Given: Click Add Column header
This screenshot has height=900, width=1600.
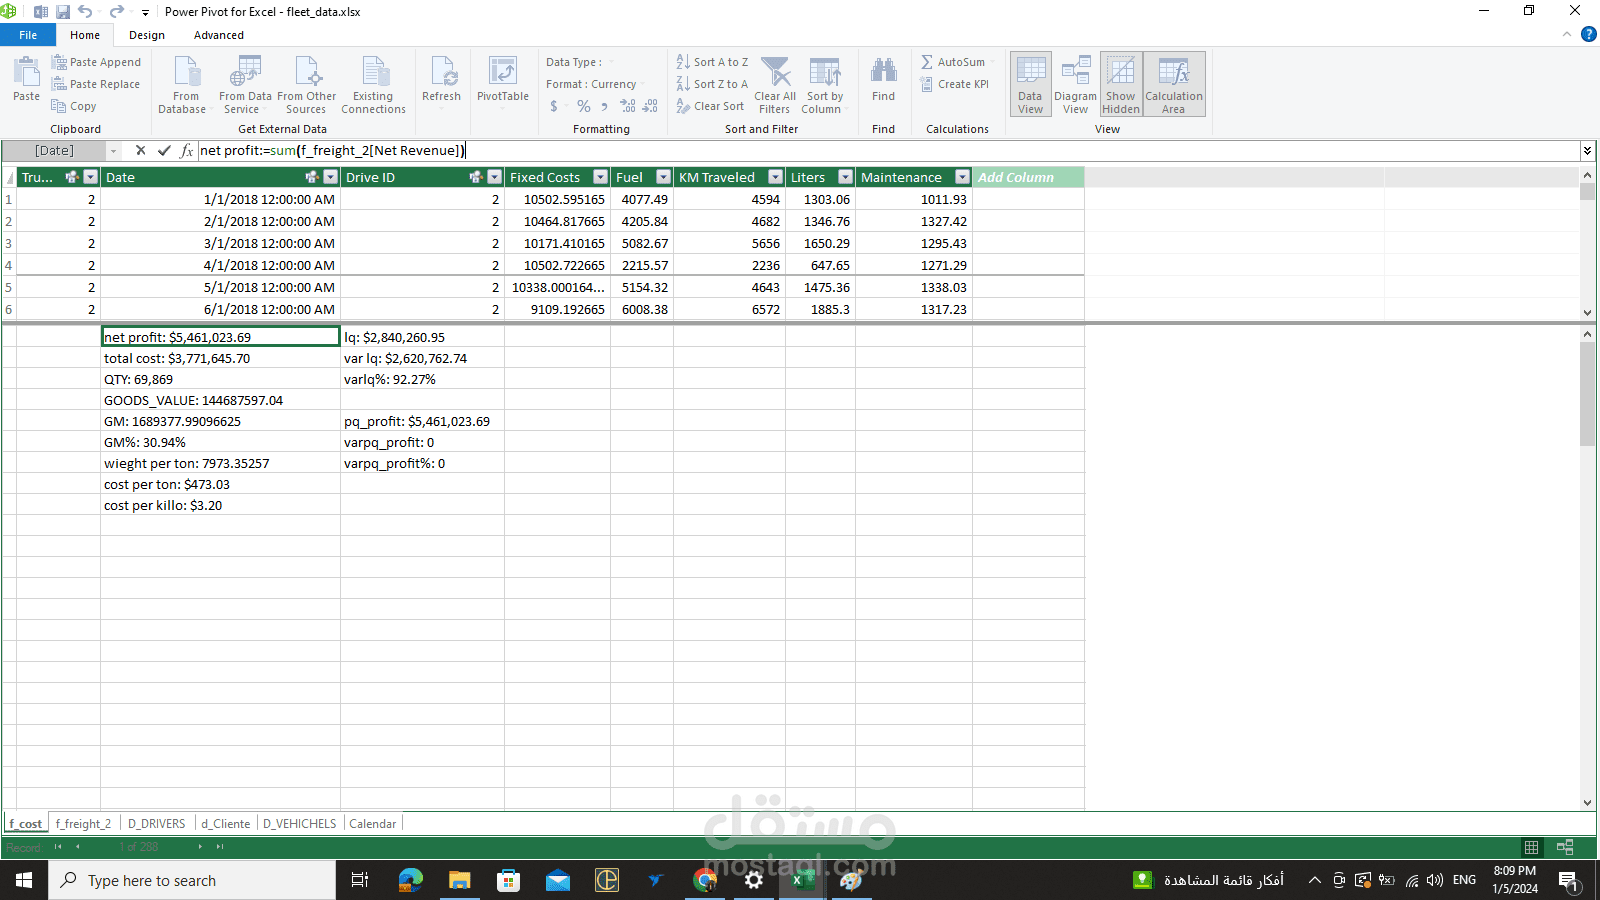Looking at the screenshot, I should pos(1028,177).
